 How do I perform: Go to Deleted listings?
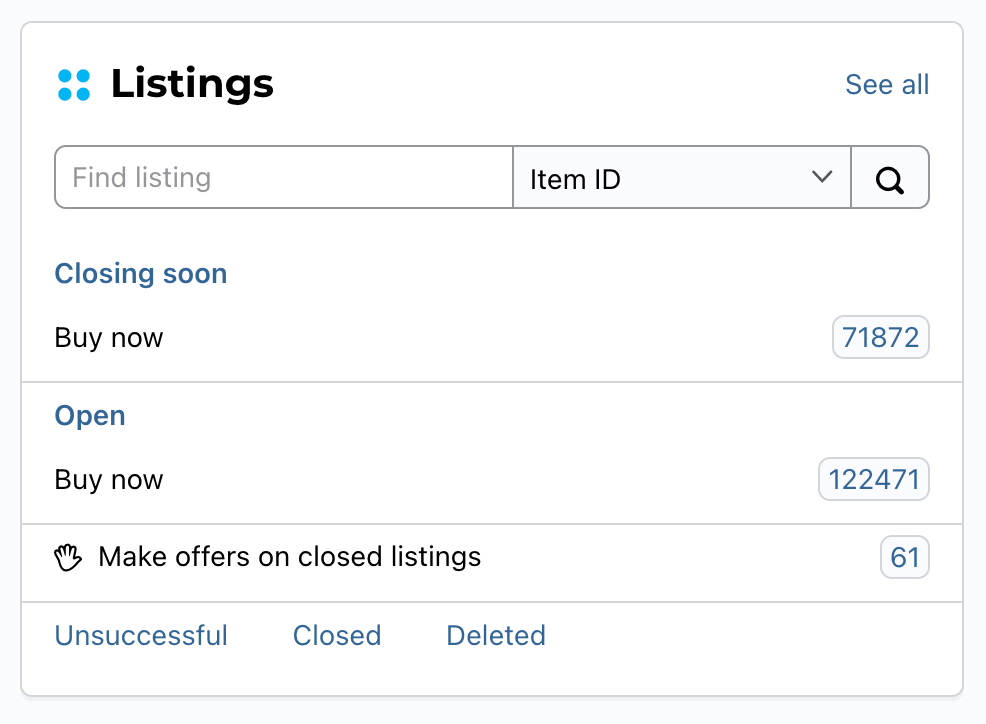click(496, 635)
